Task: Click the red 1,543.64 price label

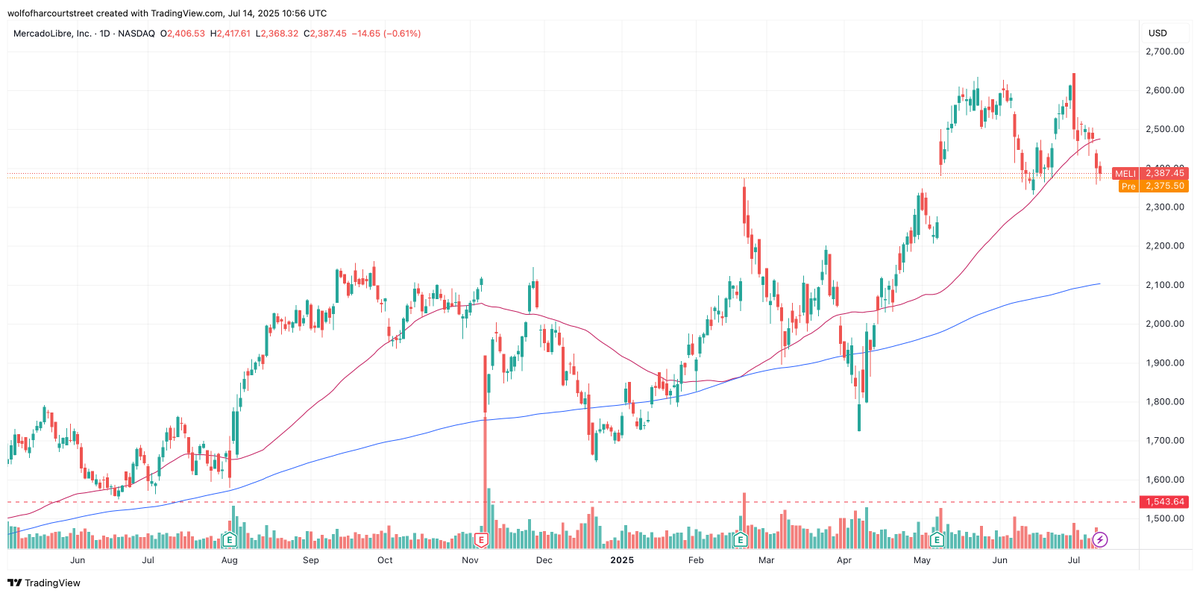Action: pyautogui.click(x=1165, y=502)
